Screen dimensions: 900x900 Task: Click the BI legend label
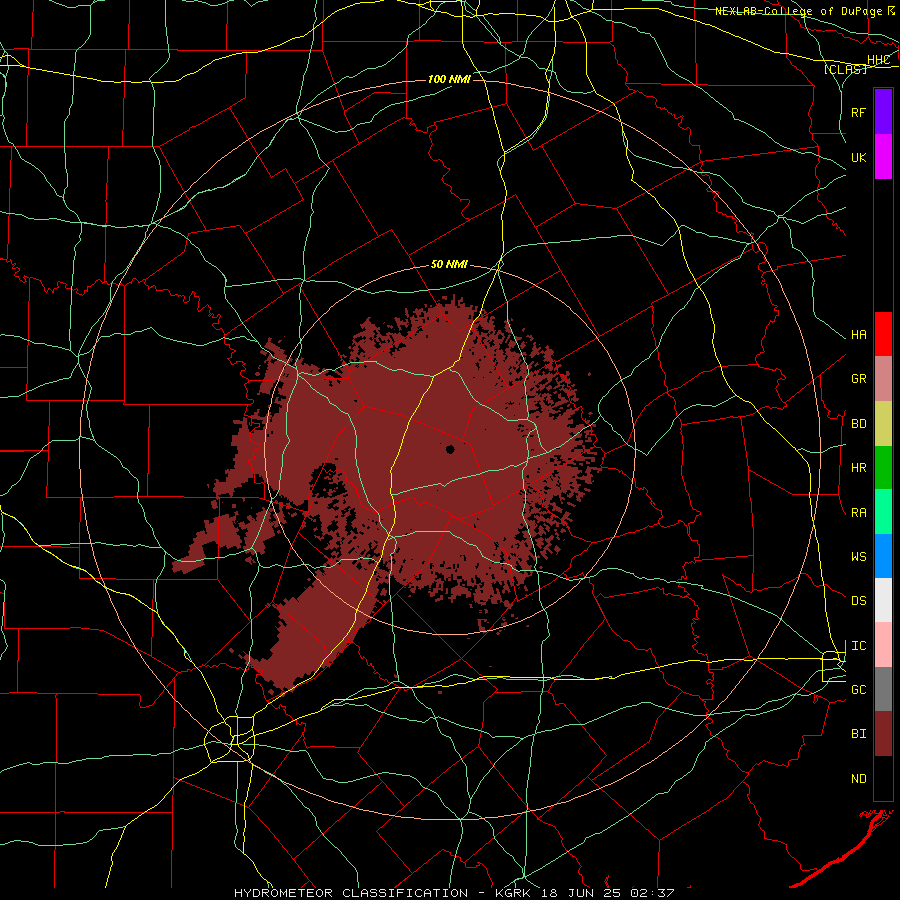pos(859,734)
